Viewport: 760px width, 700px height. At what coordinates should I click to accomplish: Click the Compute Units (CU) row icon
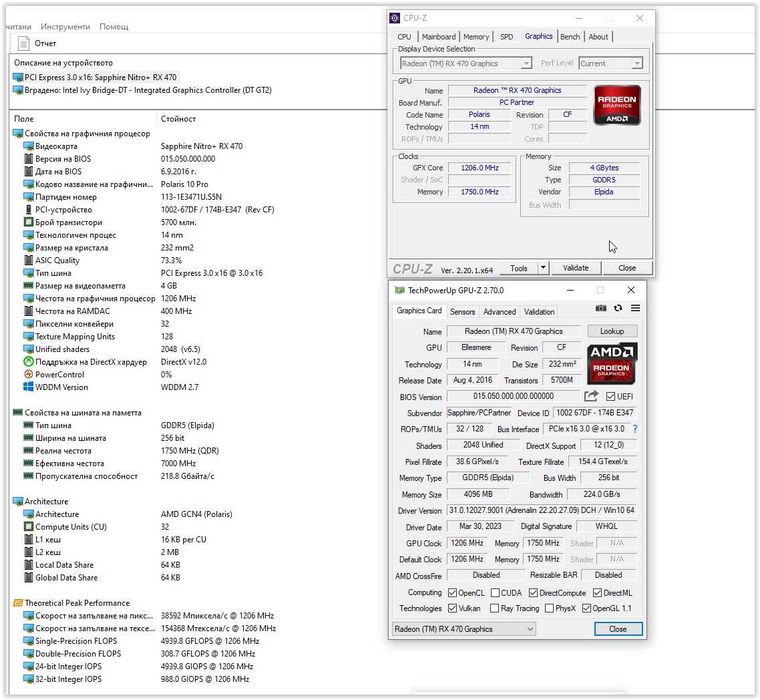pos(29,526)
